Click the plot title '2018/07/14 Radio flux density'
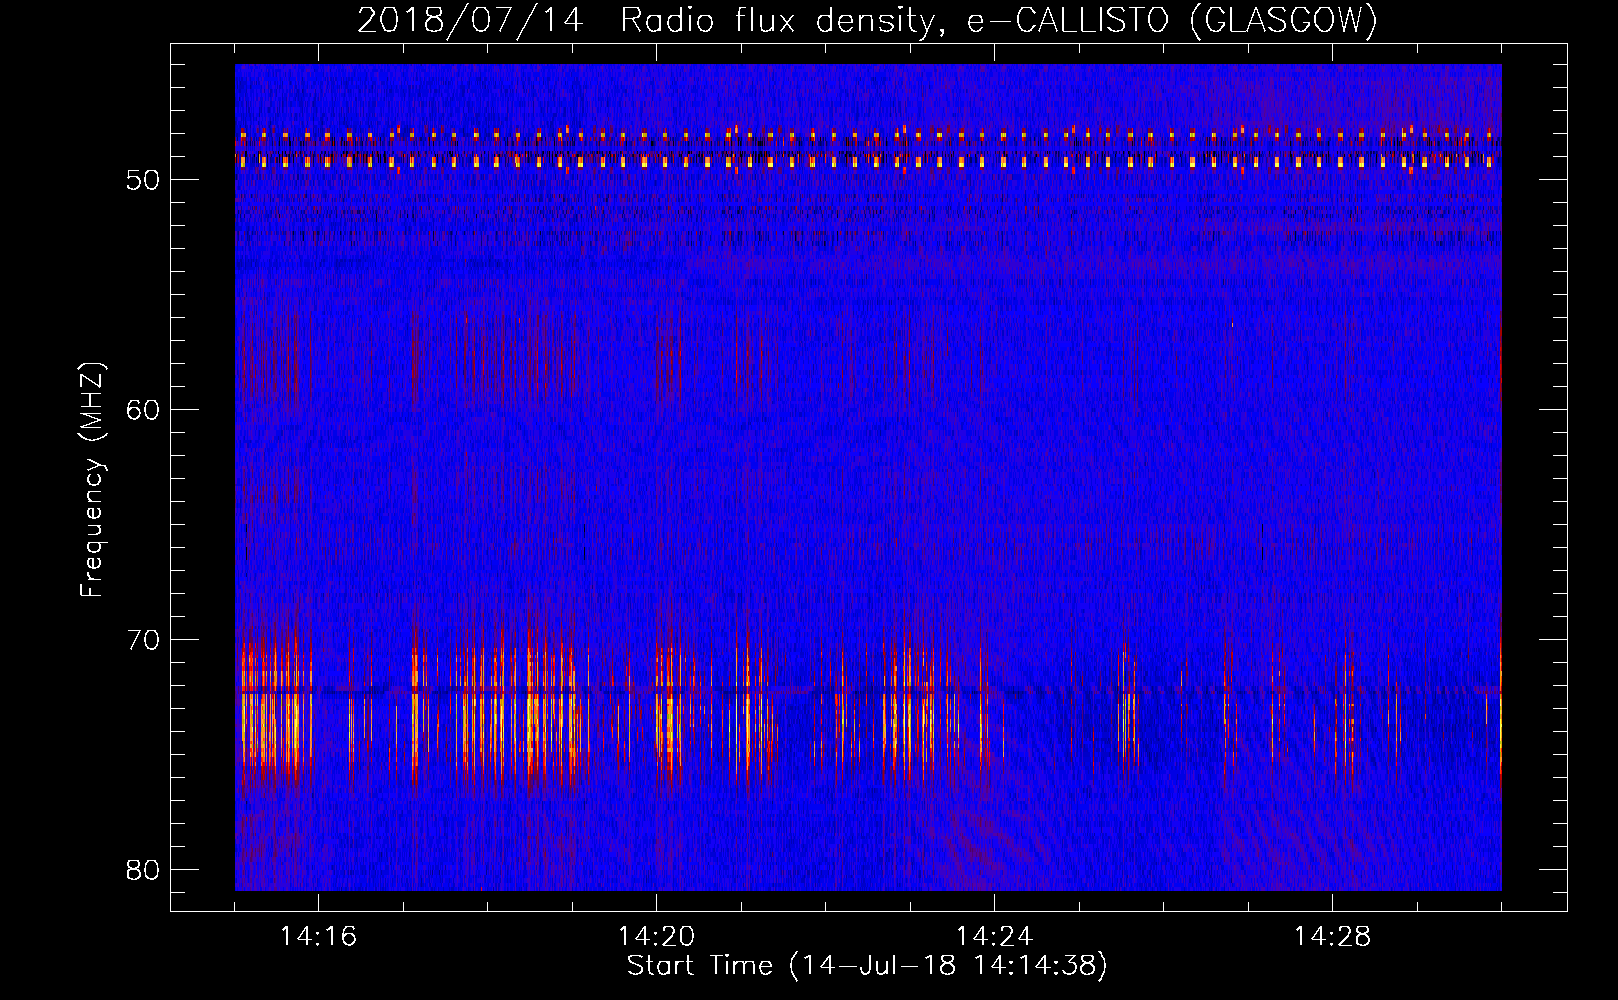The image size is (1618, 1000). point(652,20)
